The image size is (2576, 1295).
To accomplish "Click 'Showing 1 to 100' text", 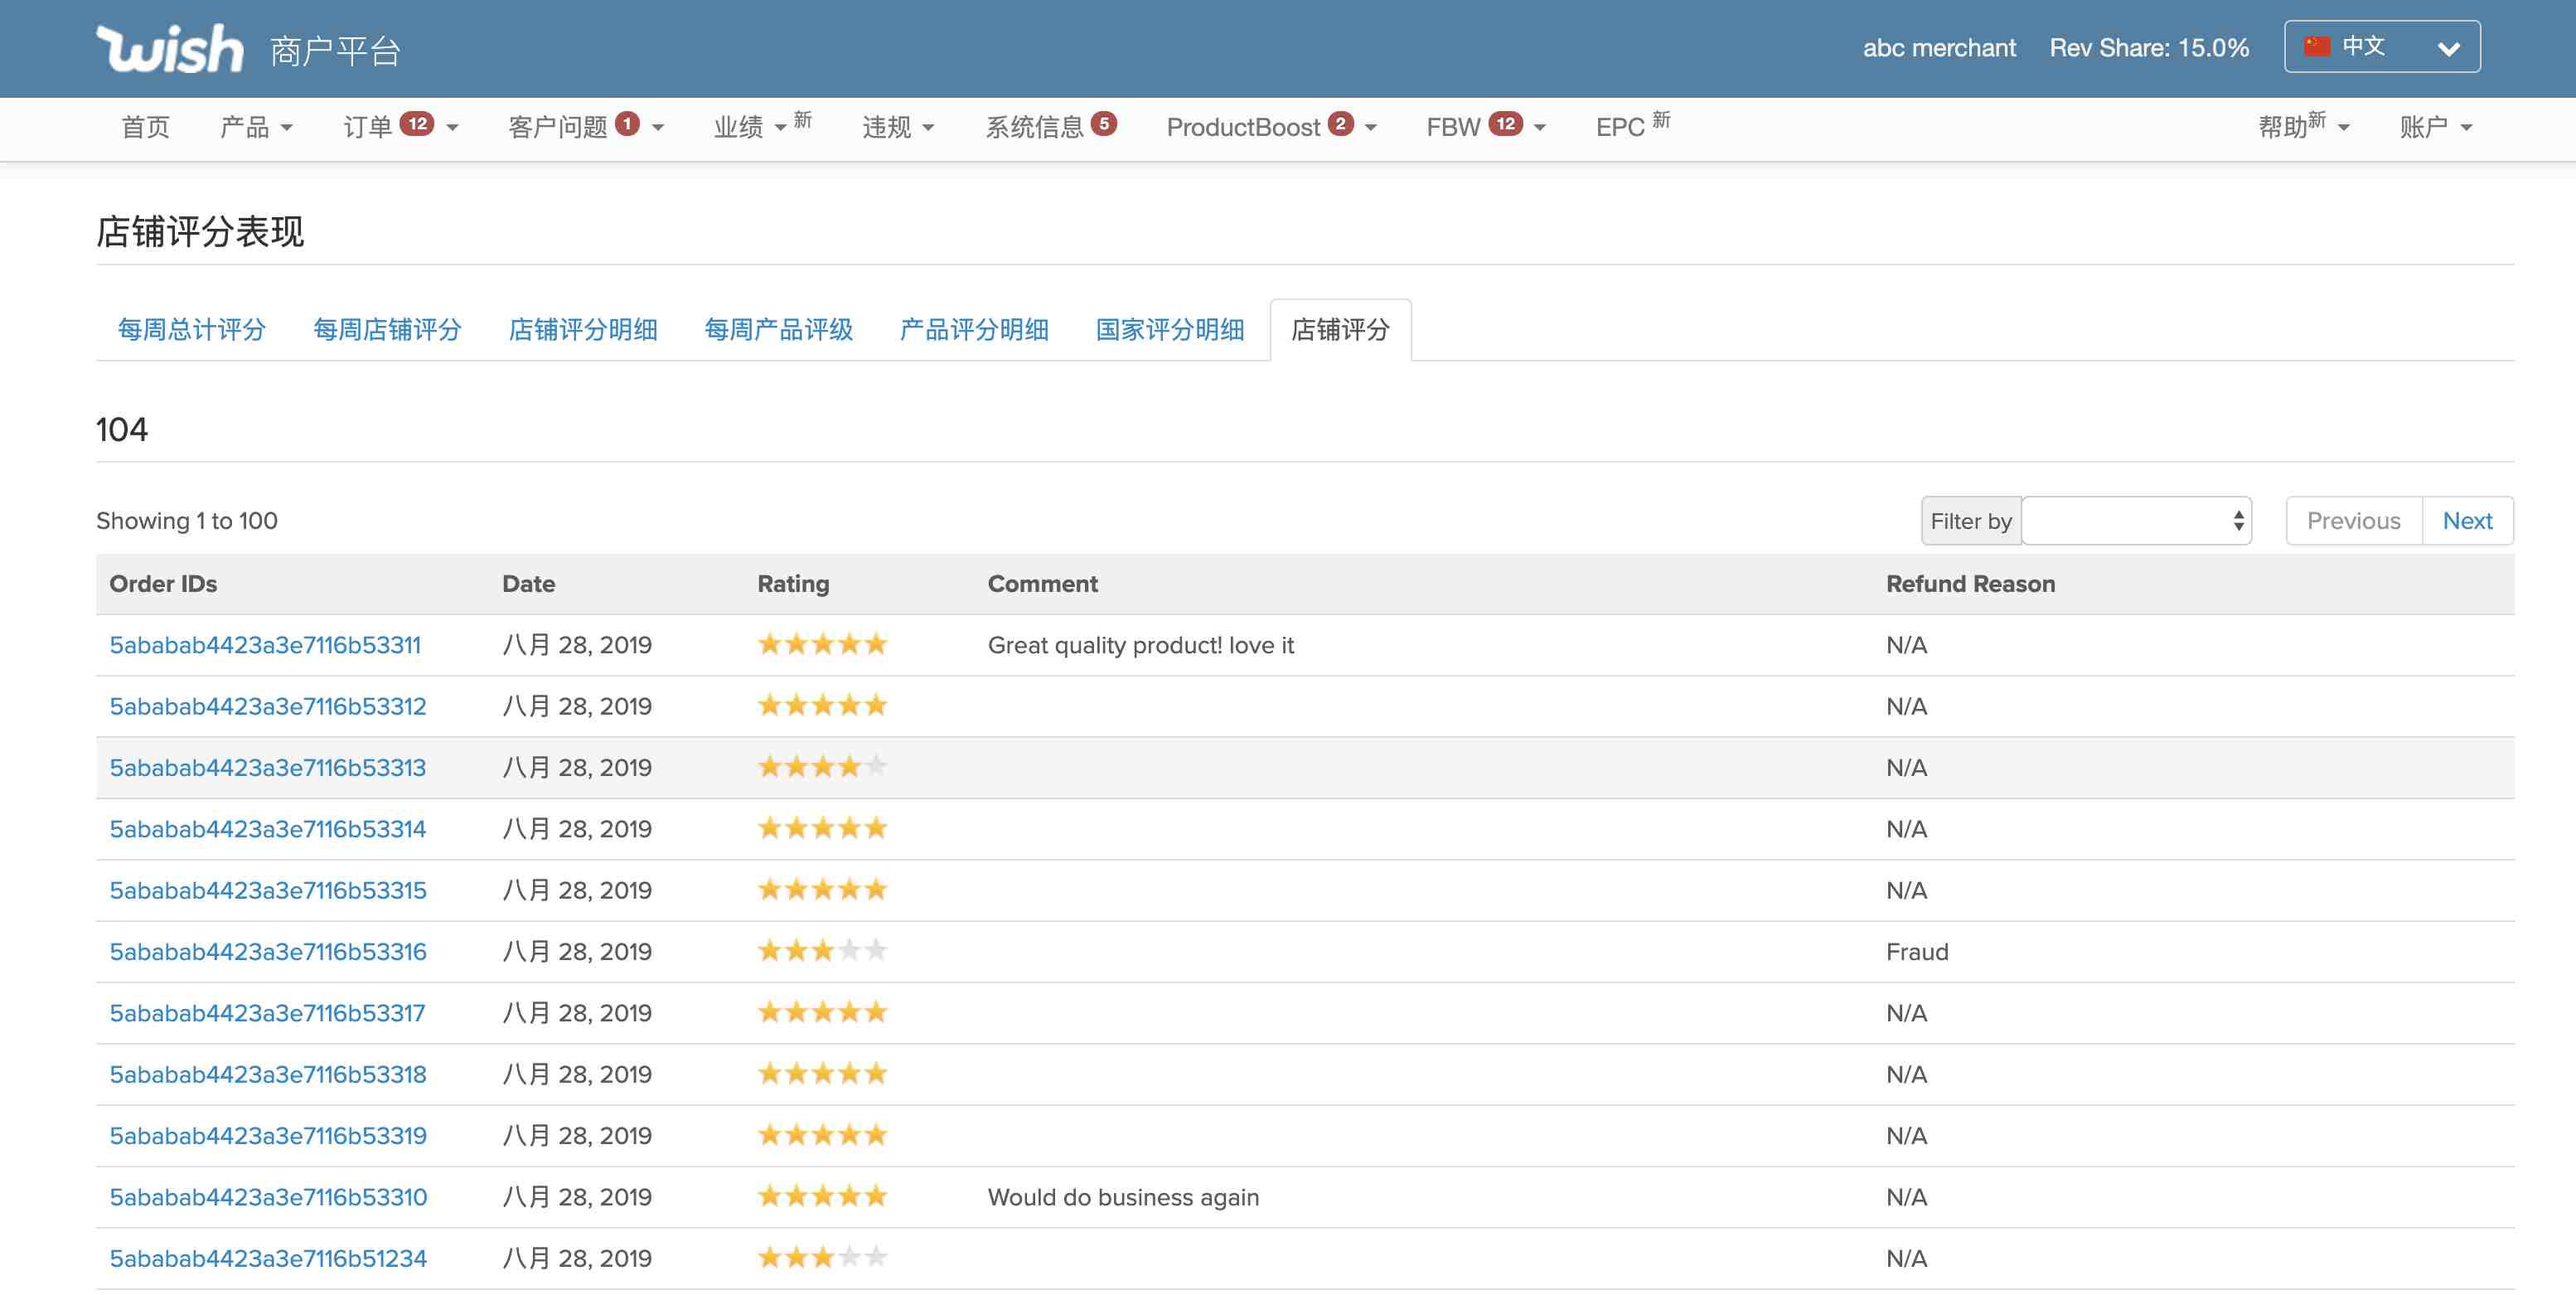I will [x=187, y=521].
